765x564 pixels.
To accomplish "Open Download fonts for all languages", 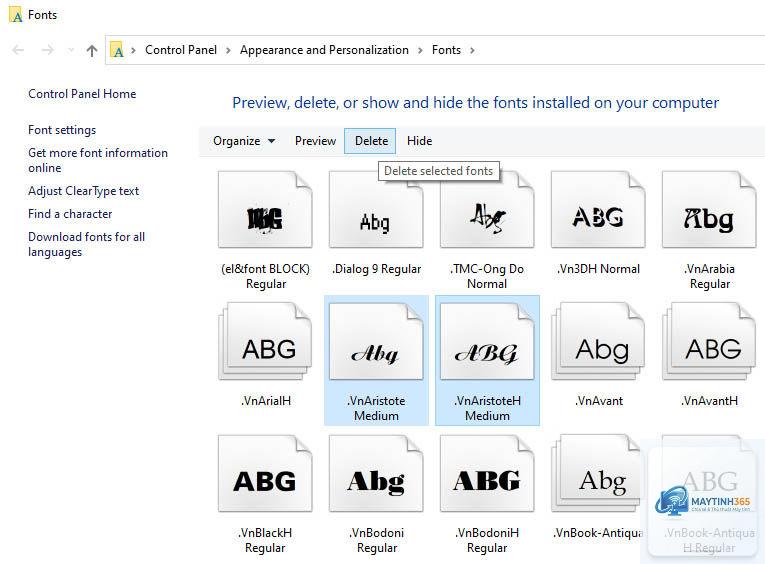I will (86, 244).
